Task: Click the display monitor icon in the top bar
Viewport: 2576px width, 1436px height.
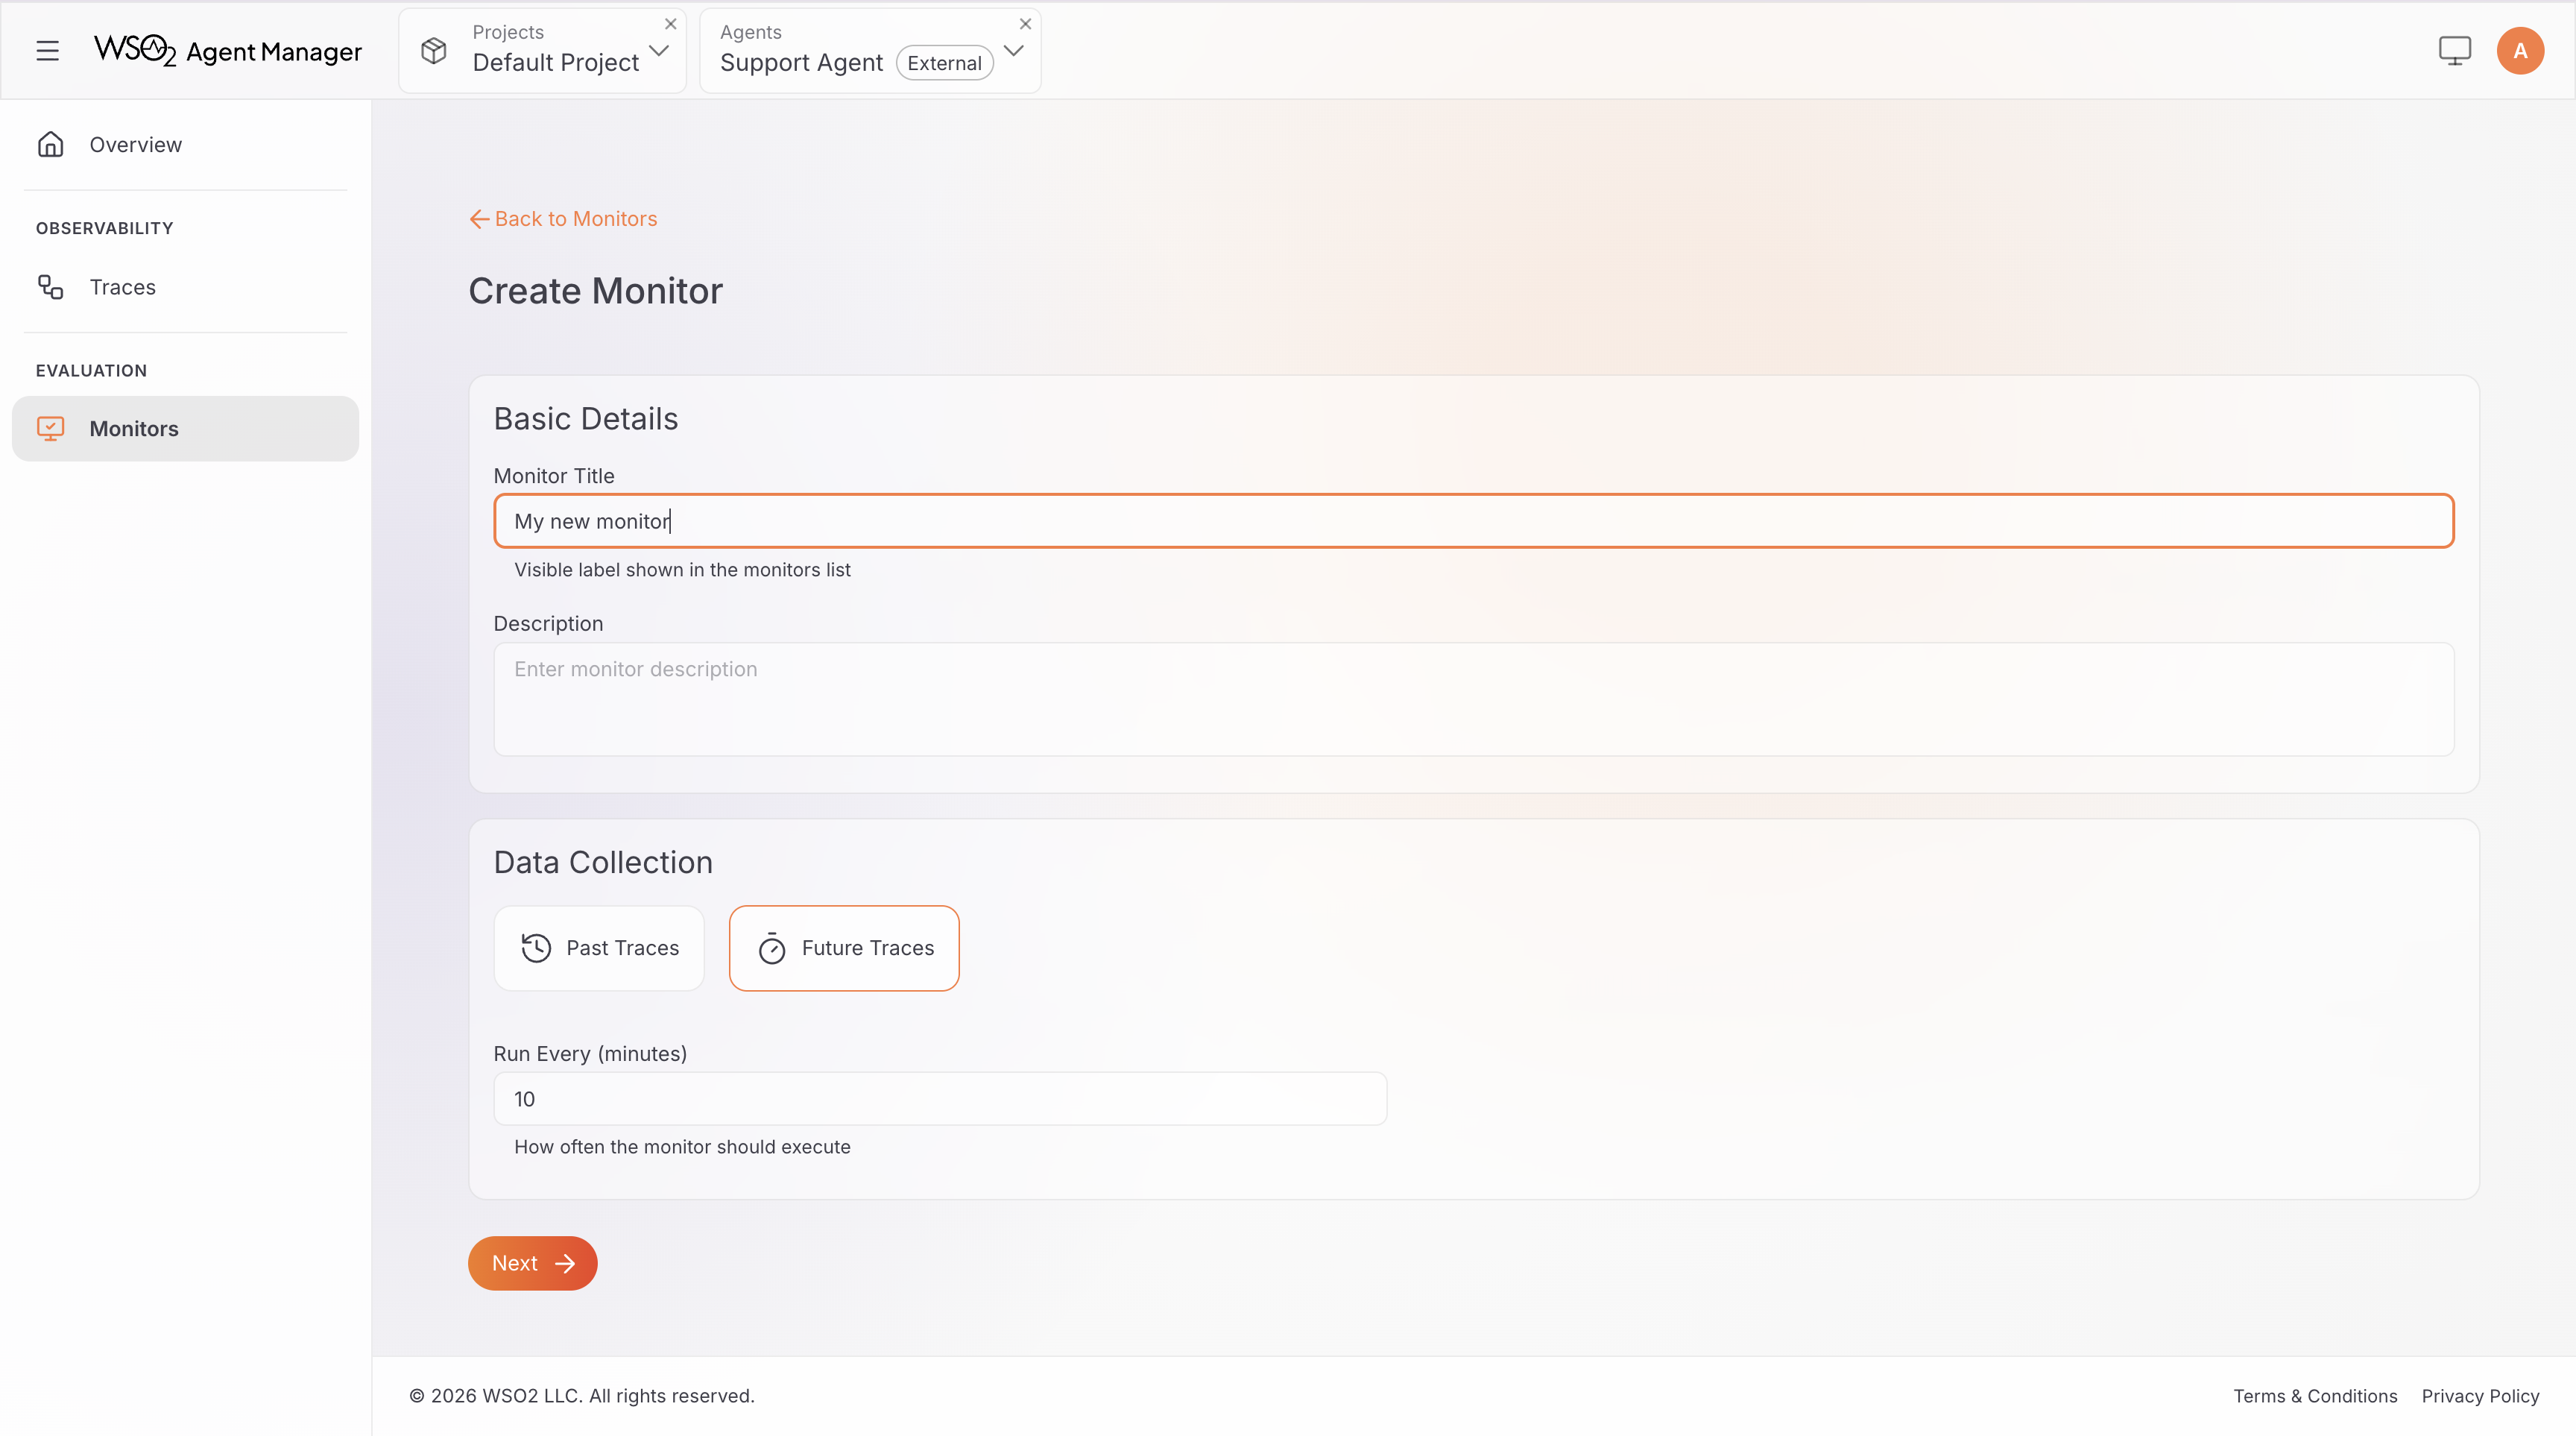Action: coord(2455,50)
